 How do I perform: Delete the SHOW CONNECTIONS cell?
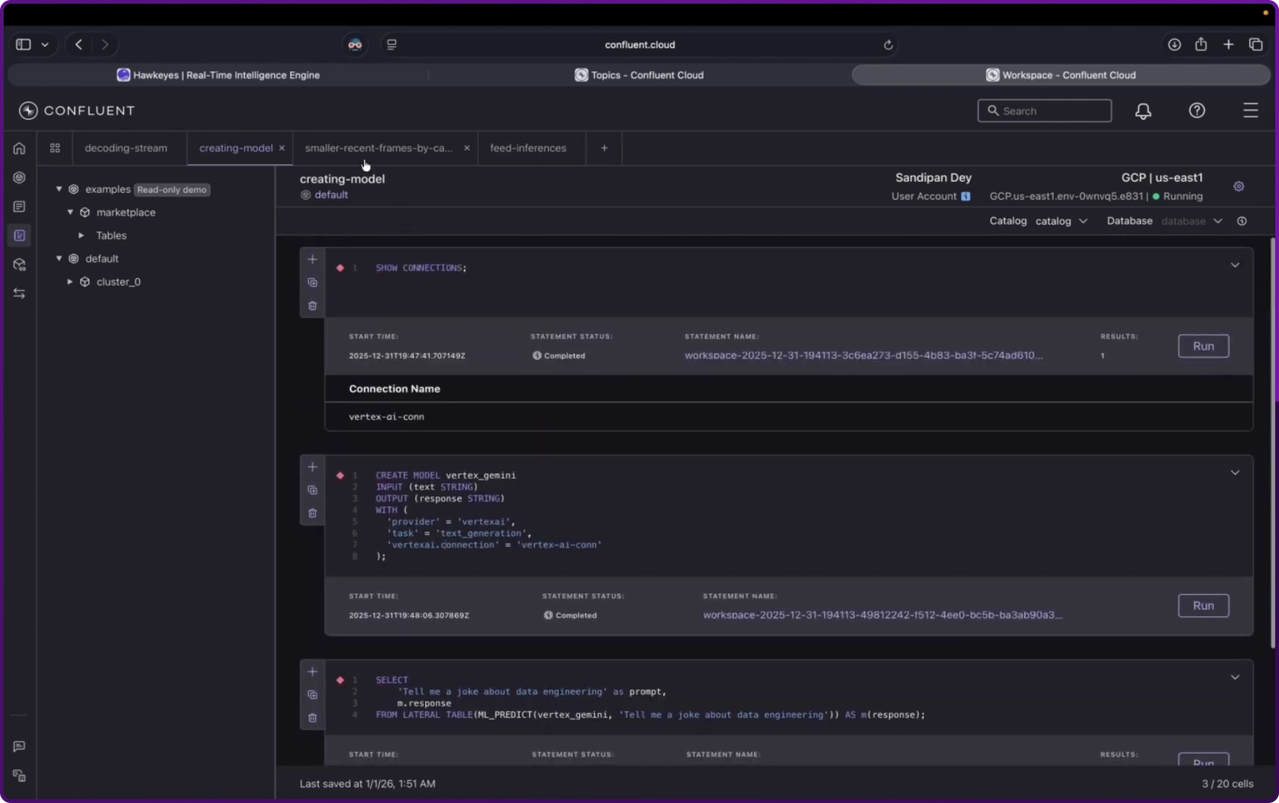pos(312,306)
